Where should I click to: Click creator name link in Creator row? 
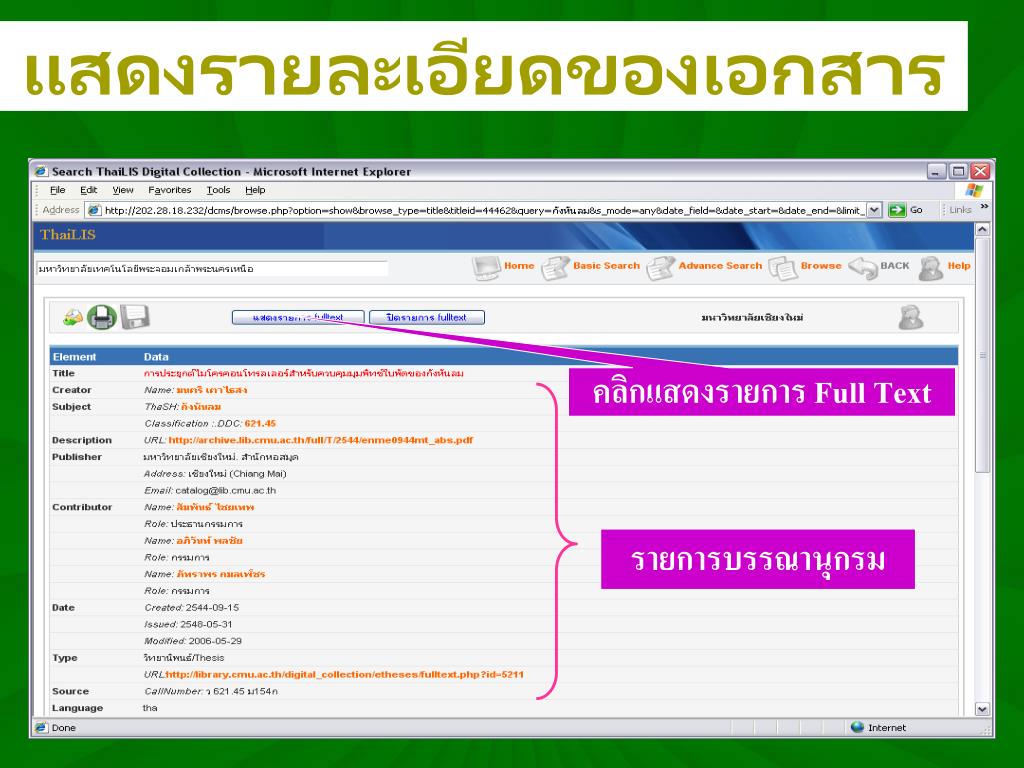[212, 390]
